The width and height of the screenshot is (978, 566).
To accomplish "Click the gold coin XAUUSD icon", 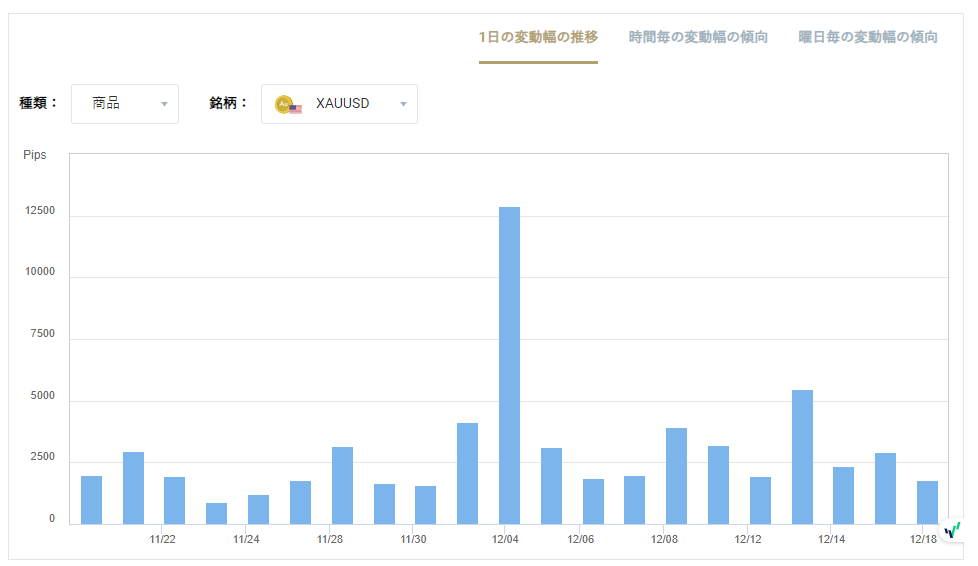I will click(288, 104).
